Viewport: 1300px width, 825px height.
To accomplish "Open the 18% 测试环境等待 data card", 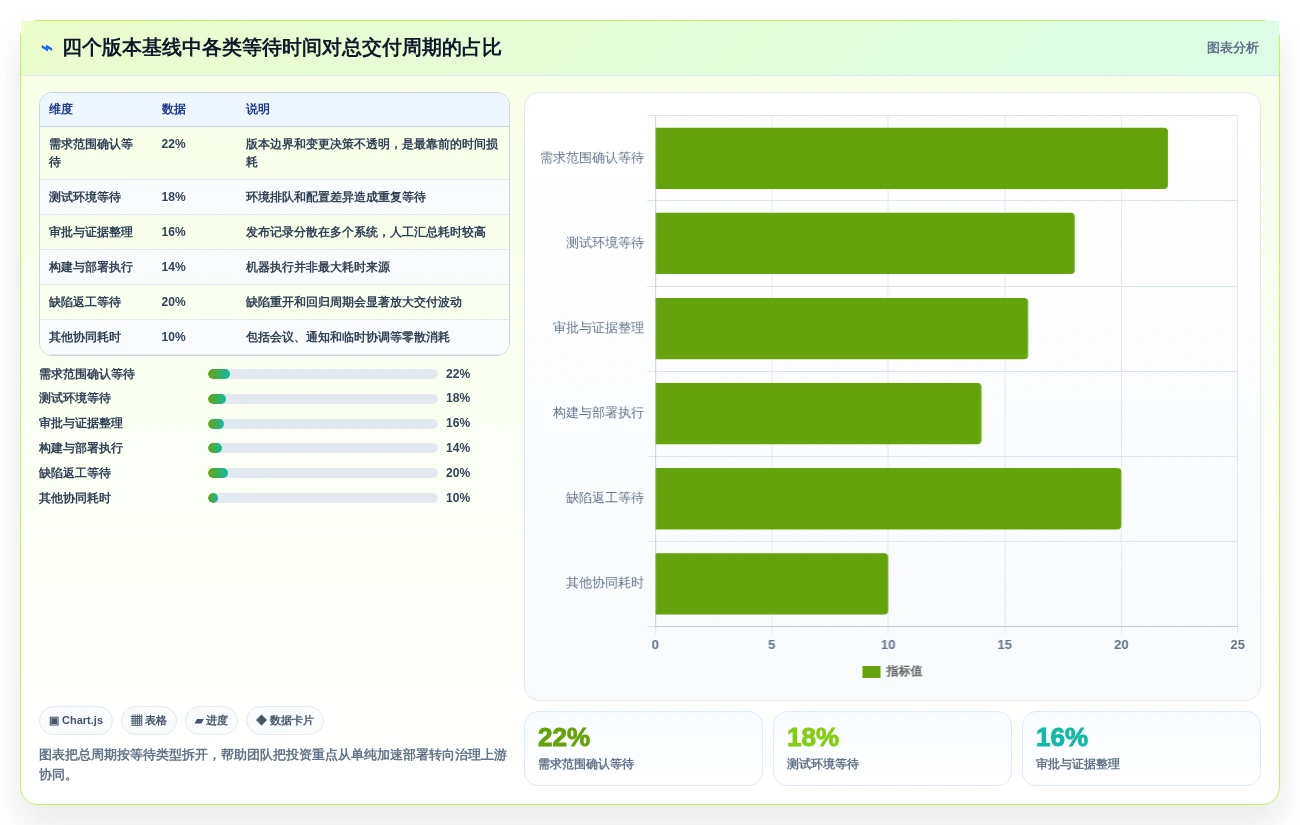I will pos(892,749).
